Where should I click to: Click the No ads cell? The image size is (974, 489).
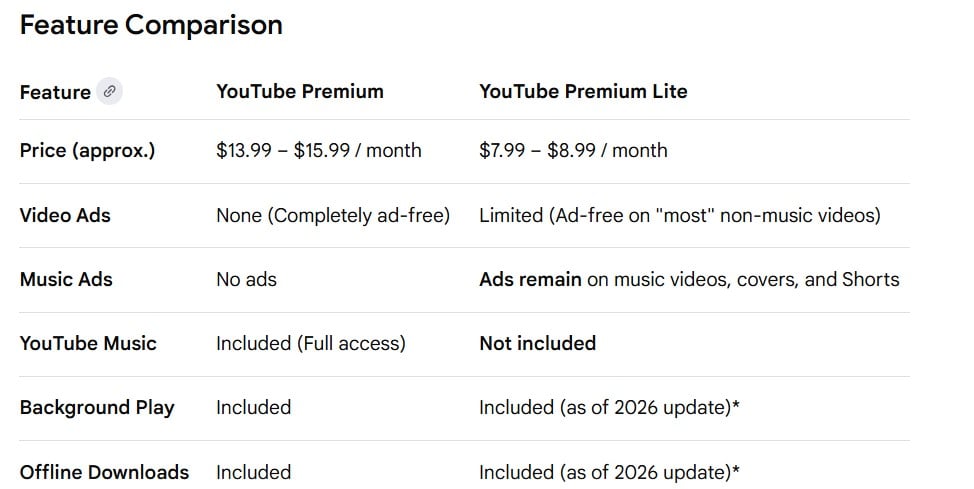(246, 279)
